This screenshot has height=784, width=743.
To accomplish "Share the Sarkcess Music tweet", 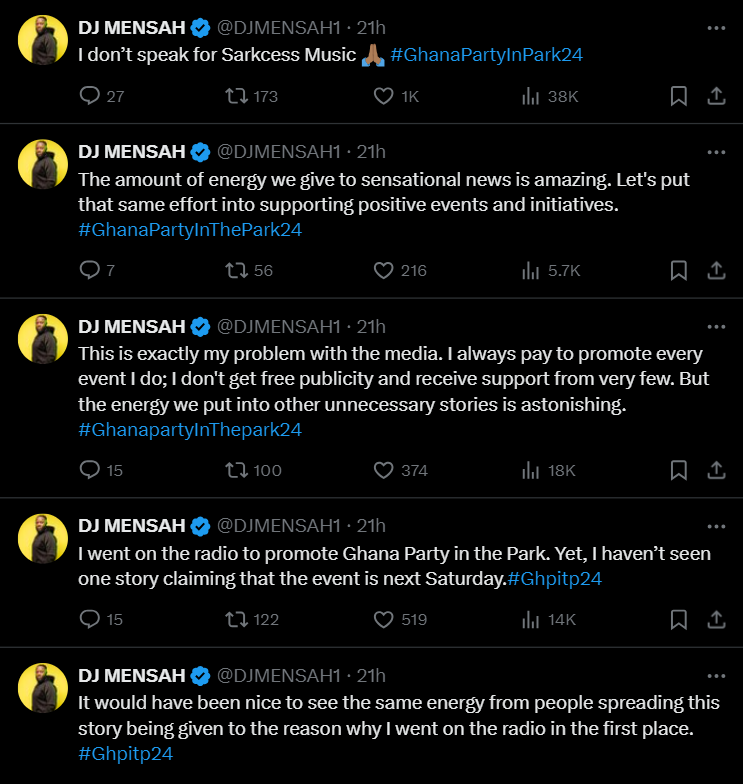I will pos(716,96).
